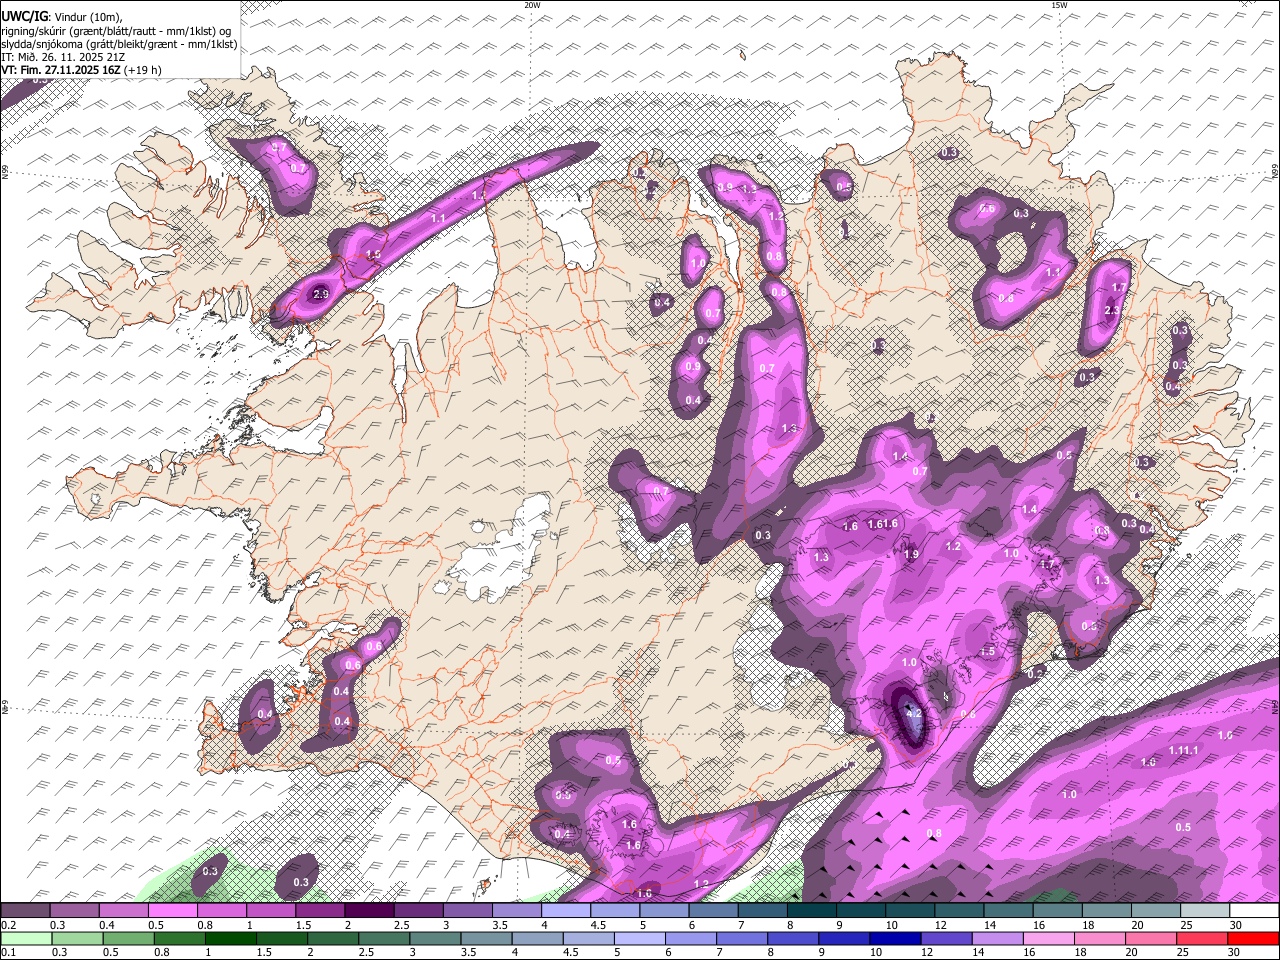Image resolution: width=1280 pixels, height=960 pixels.
Task: Select the dark teal snow swatch labeled 8
Action: tap(813, 911)
